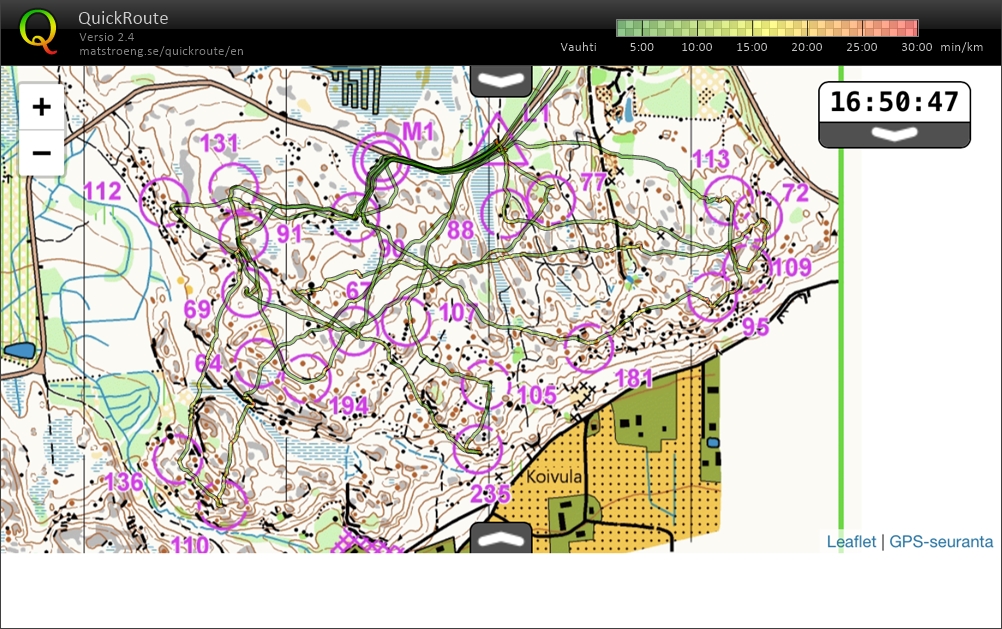The image size is (1002, 629).
Task: Click the green start of pace scale
Action: (627, 28)
